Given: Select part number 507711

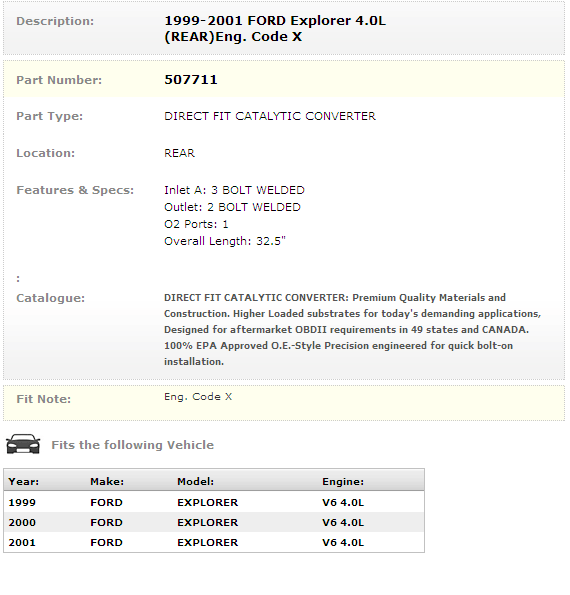Looking at the screenshot, I should (x=191, y=80).
